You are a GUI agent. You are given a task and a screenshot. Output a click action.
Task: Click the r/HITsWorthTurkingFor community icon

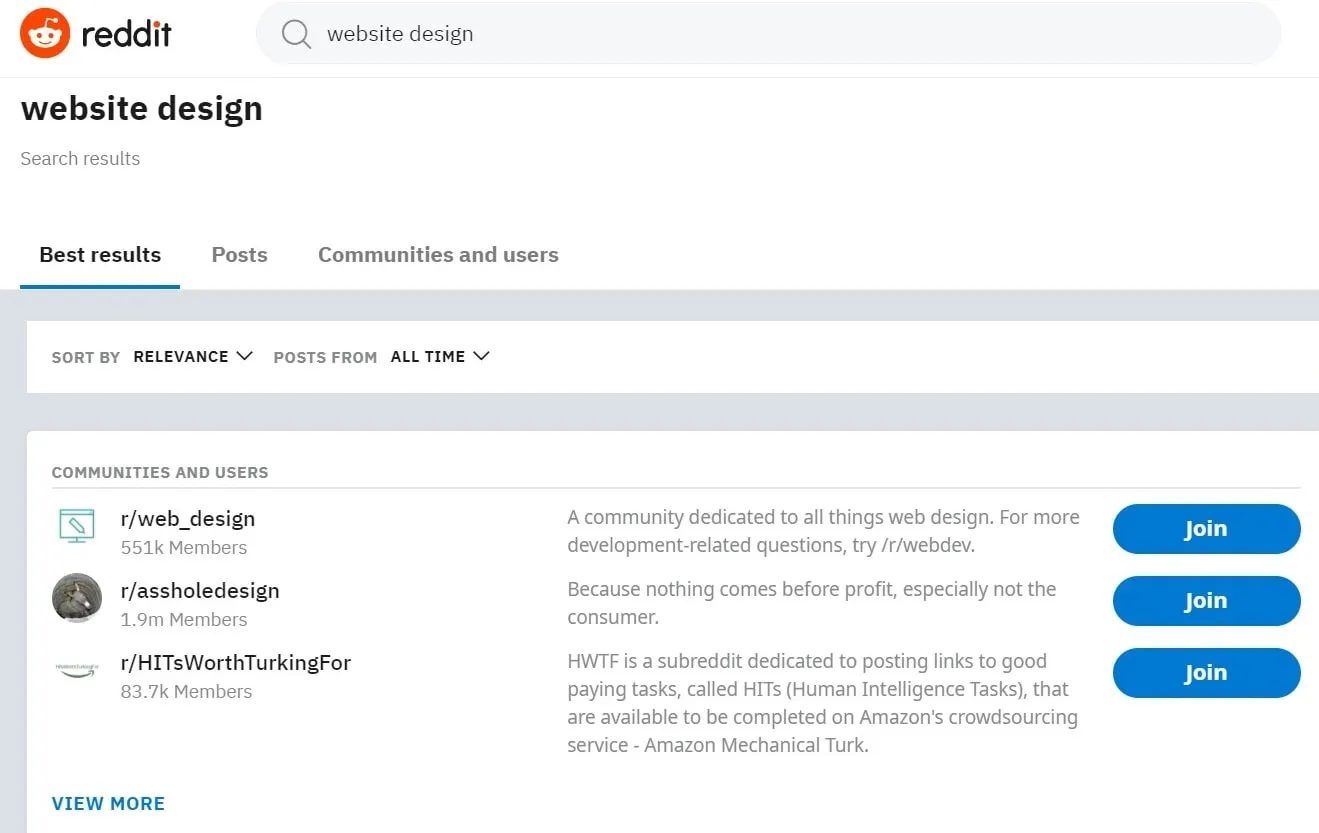(77, 671)
